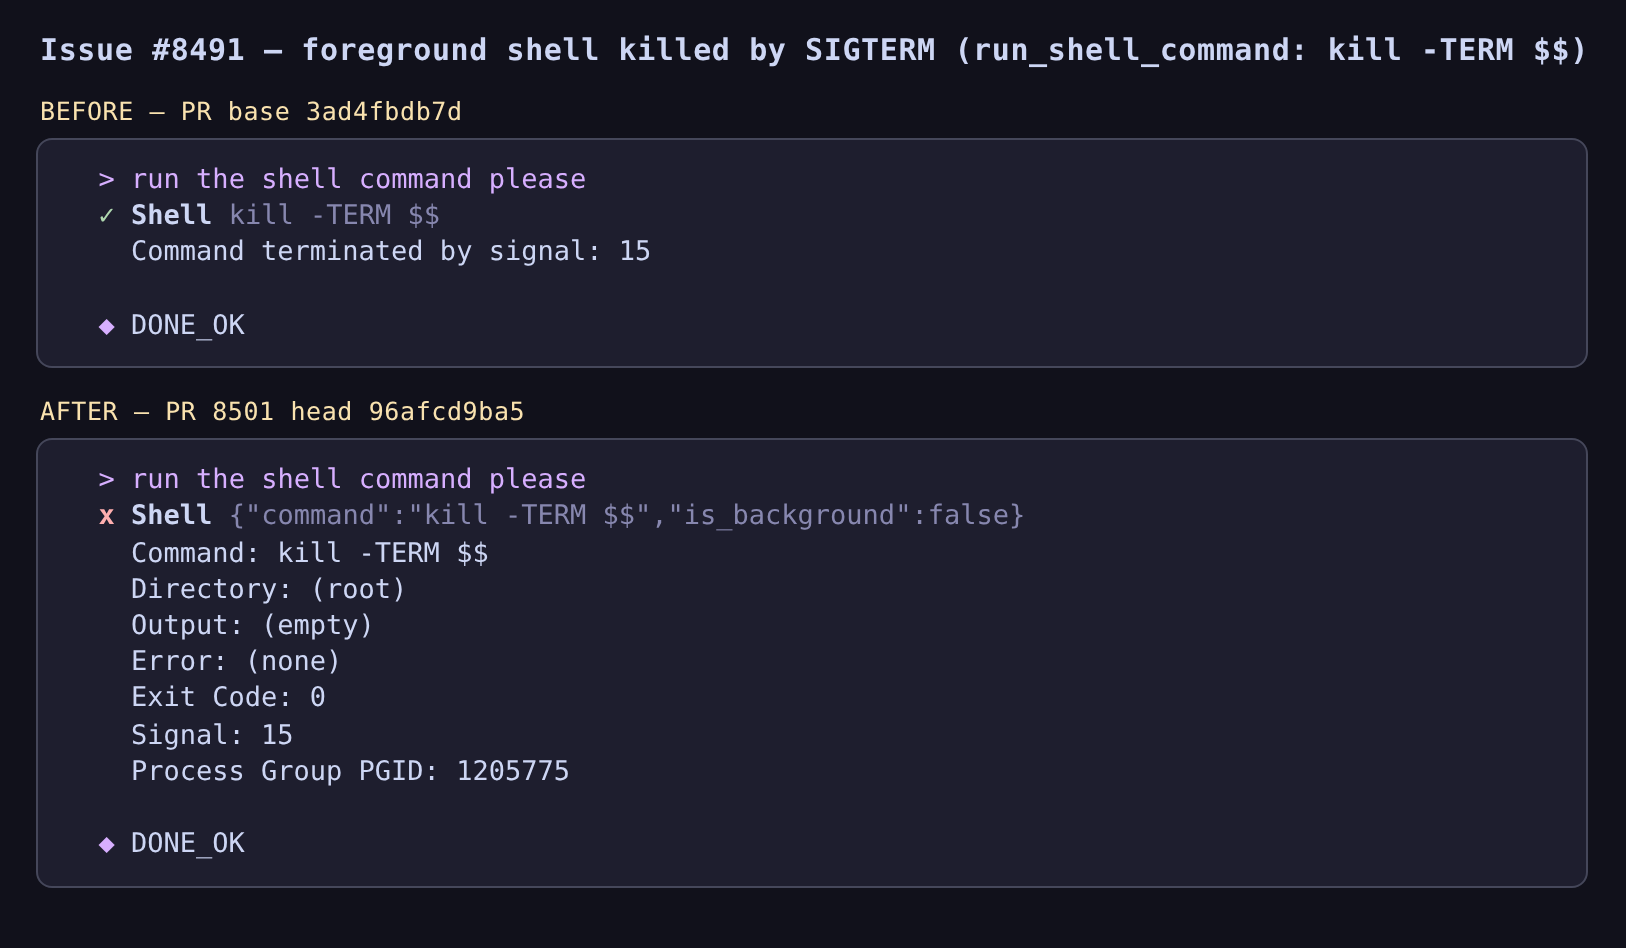Click the 'Signal: 15' output line
The image size is (1626, 948).
(212, 735)
